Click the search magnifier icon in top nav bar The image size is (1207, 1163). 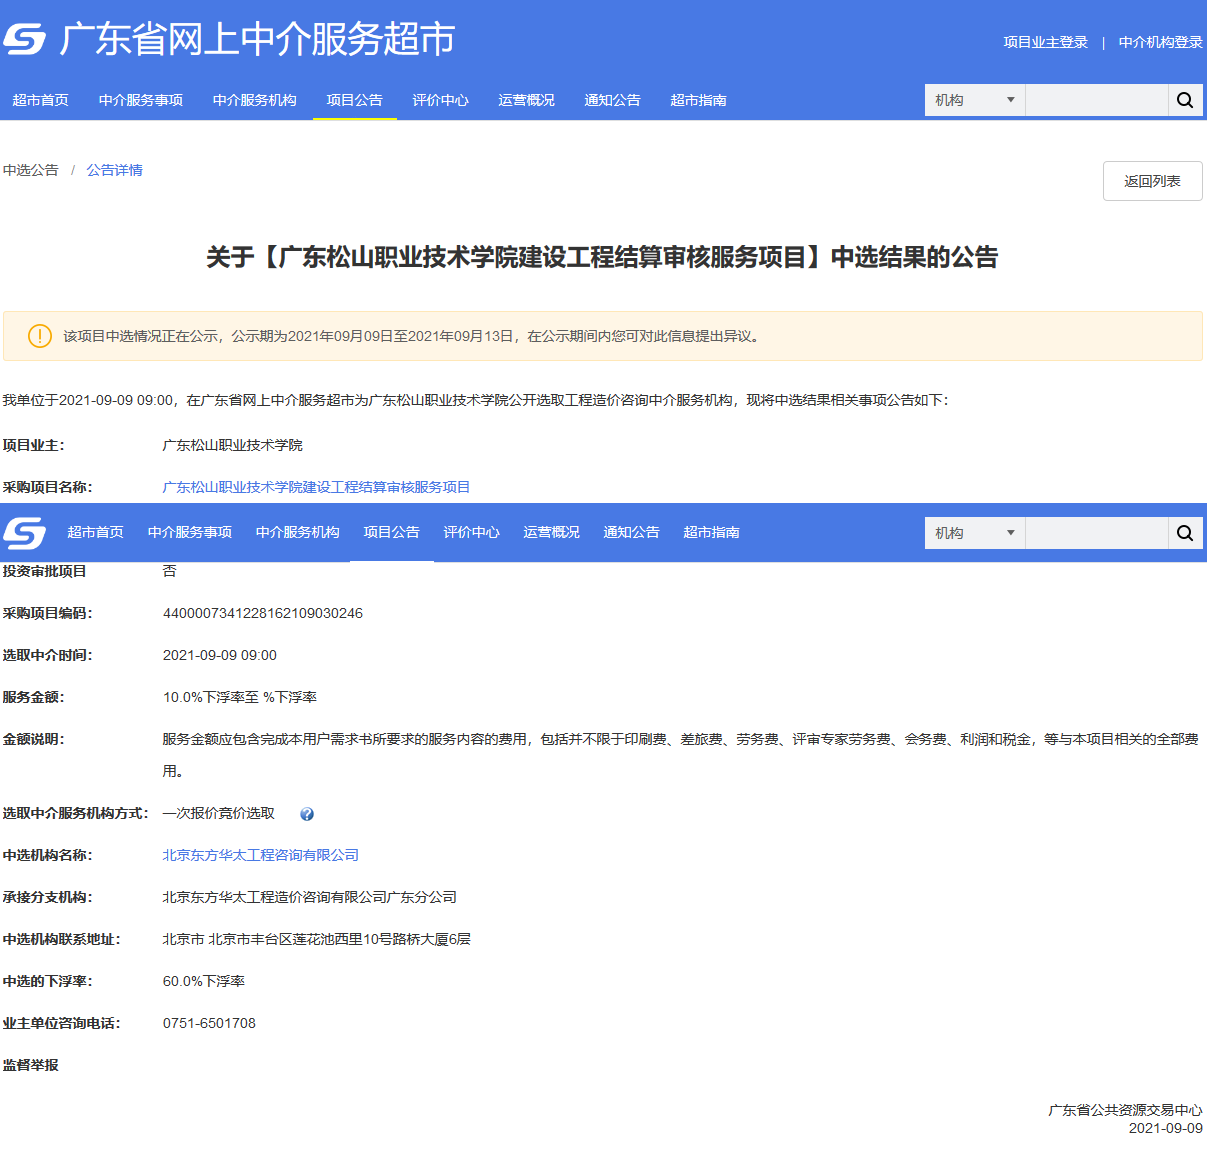[1185, 100]
